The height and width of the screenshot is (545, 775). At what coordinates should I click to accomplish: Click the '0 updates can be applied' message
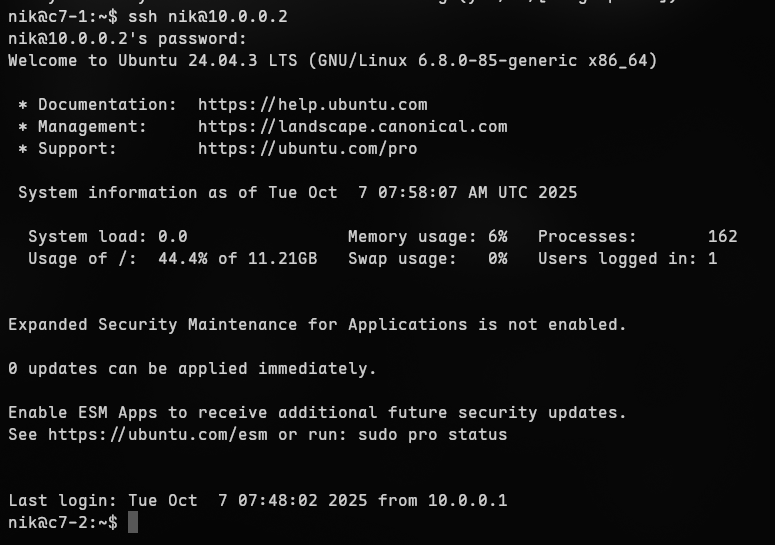pos(192,369)
